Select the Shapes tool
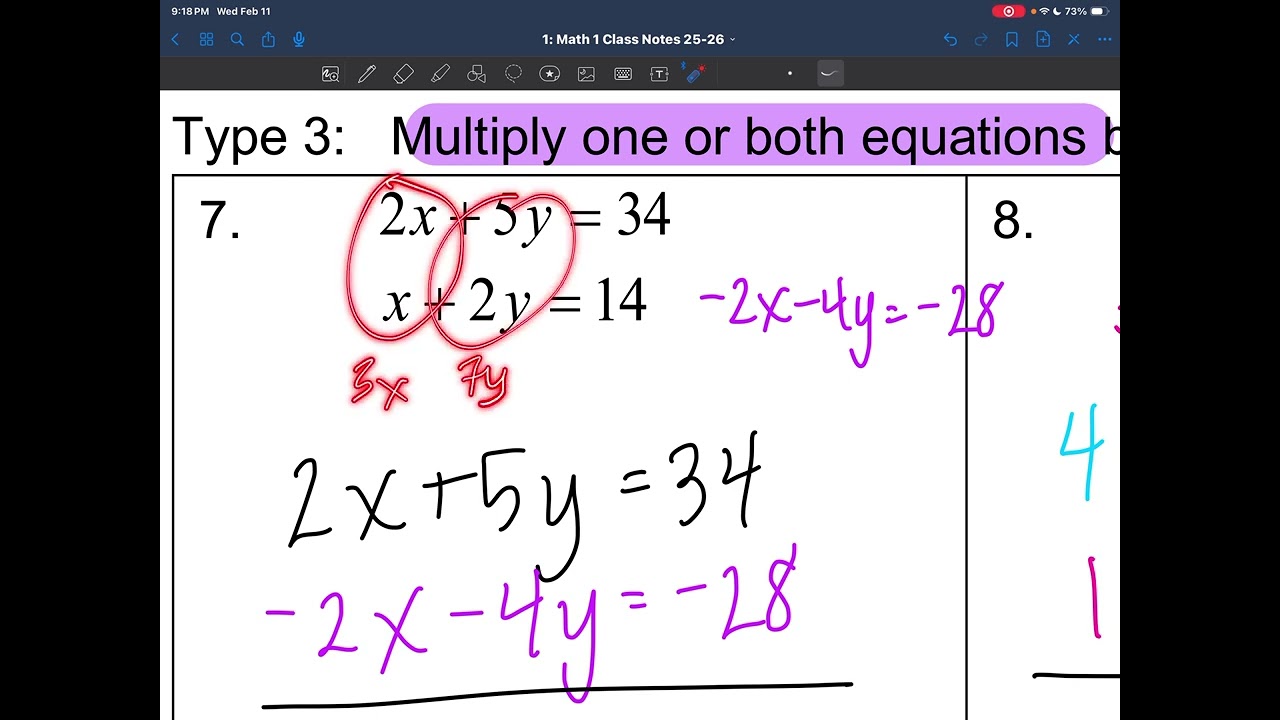The width and height of the screenshot is (1280, 720). tap(477, 74)
